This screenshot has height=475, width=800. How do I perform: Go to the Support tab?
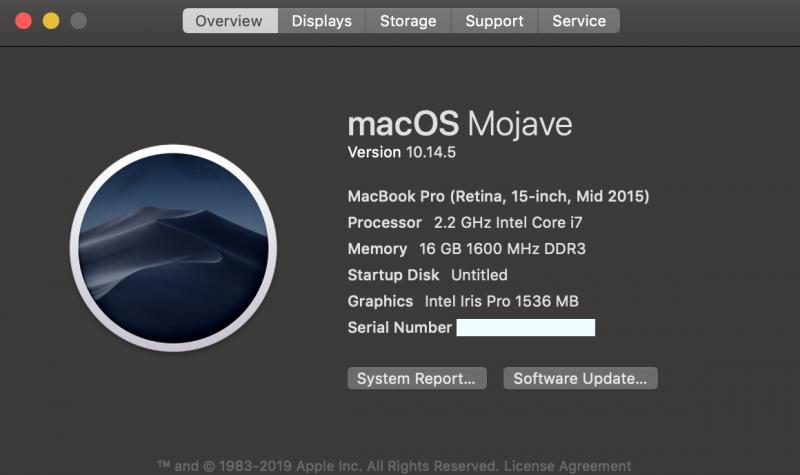[494, 21]
